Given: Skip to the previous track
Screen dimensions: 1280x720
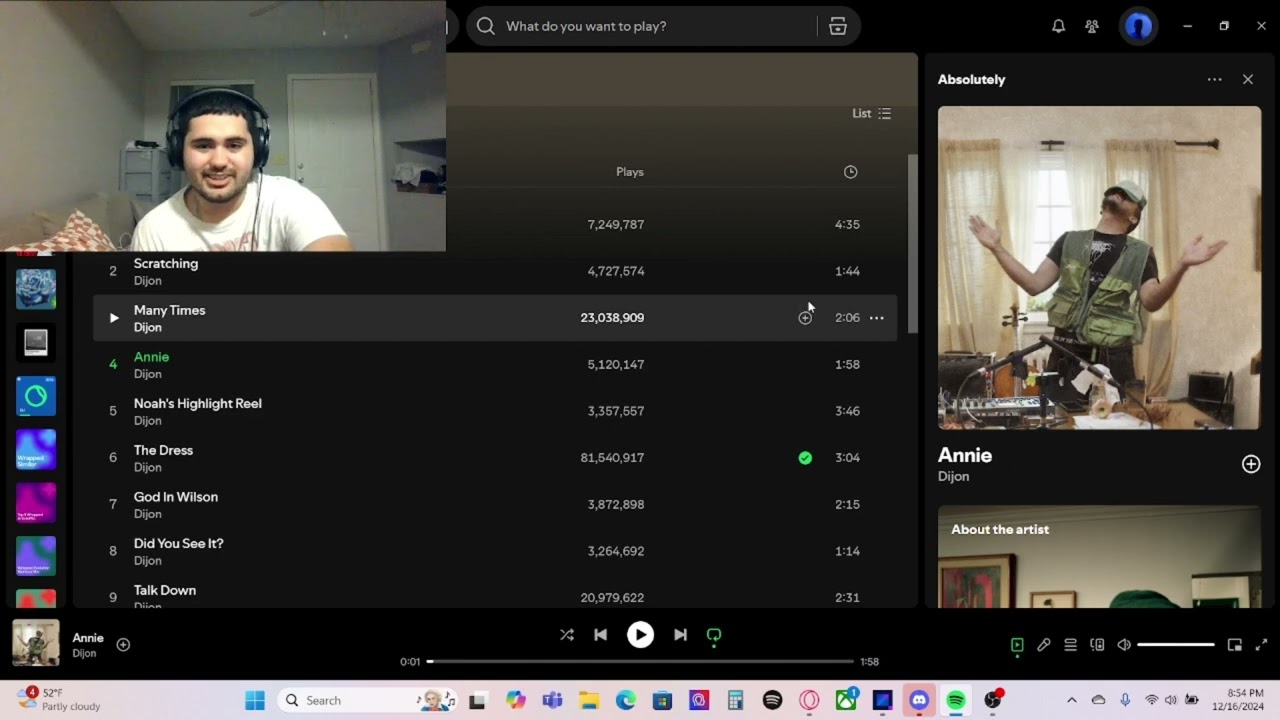Looking at the screenshot, I should click(600, 635).
